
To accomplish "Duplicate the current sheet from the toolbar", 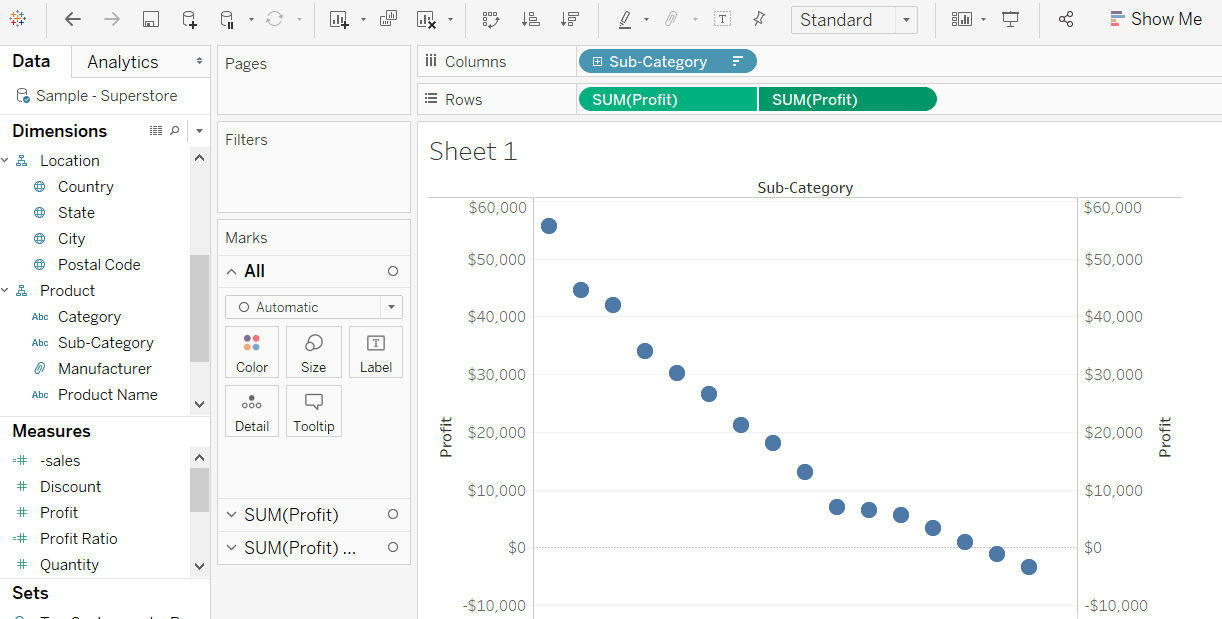I will coord(389,19).
